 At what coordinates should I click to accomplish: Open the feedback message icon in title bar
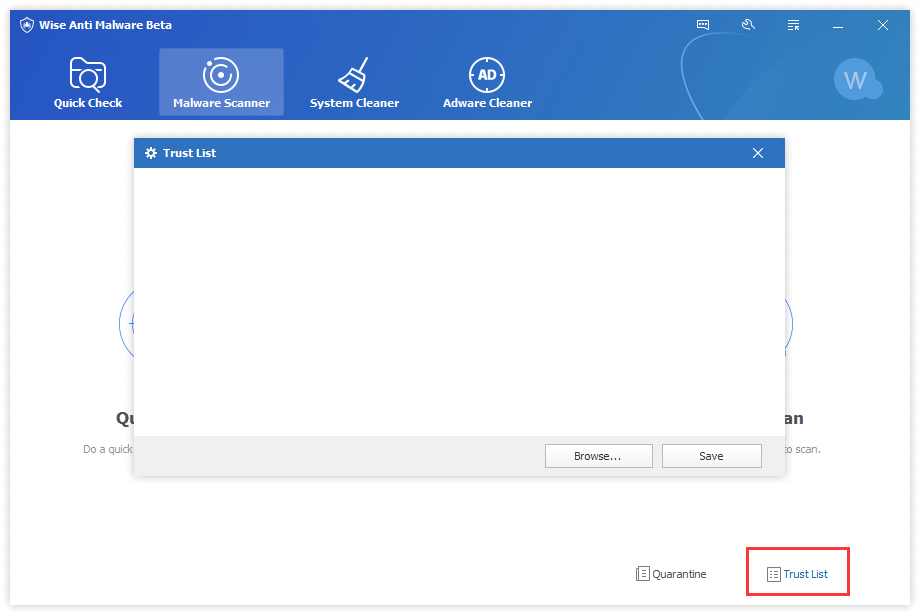click(x=703, y=25)
